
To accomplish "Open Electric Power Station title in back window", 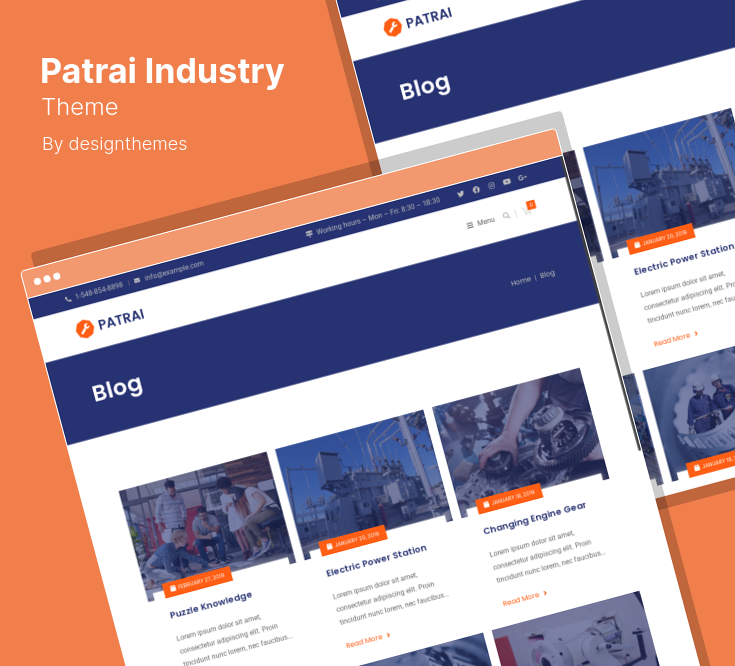I will point(684,259).
